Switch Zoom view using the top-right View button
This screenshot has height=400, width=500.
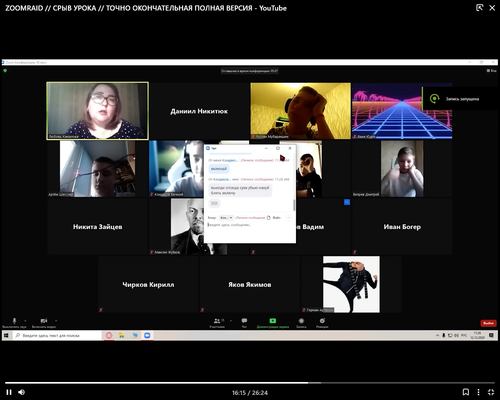pyautogui.click(x=492, y=71)
